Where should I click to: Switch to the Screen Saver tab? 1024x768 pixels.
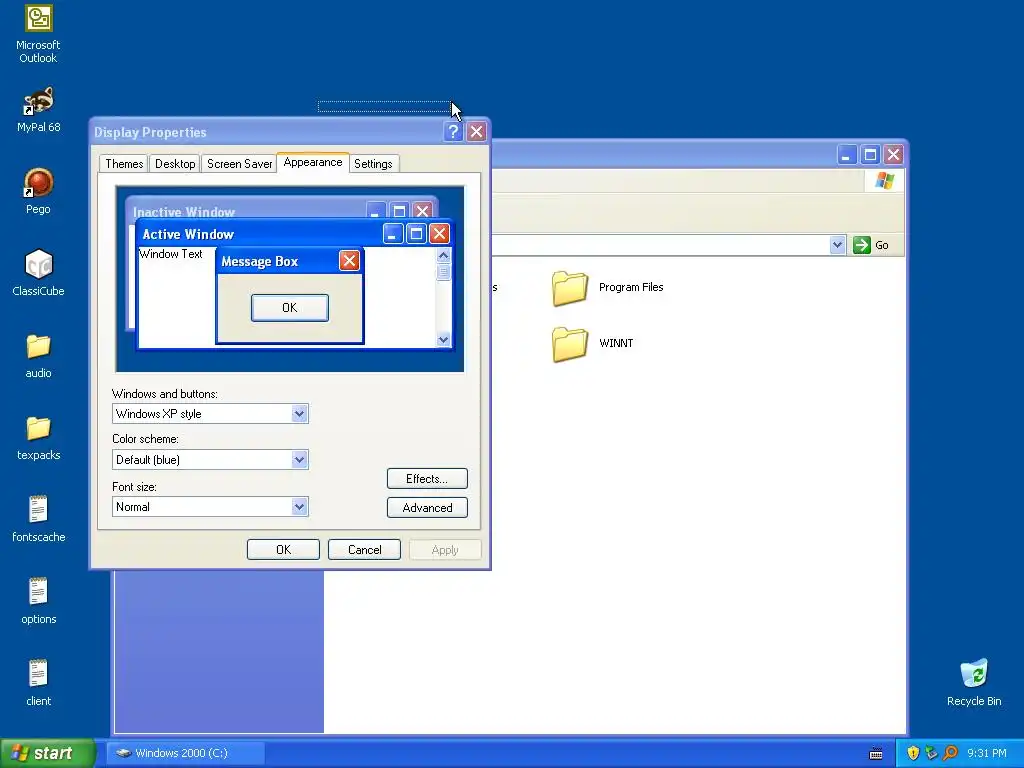tap(240, 164)
